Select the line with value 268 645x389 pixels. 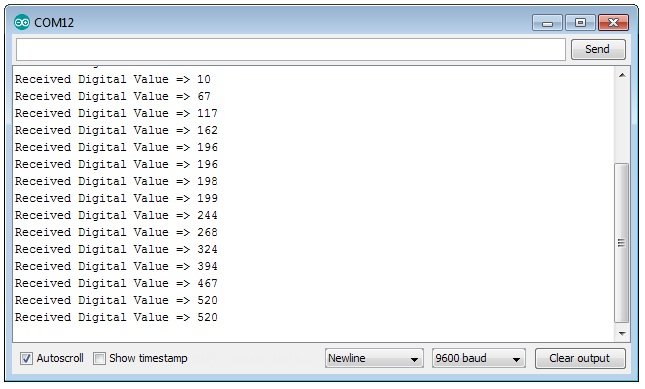click(x=116, y=232)
